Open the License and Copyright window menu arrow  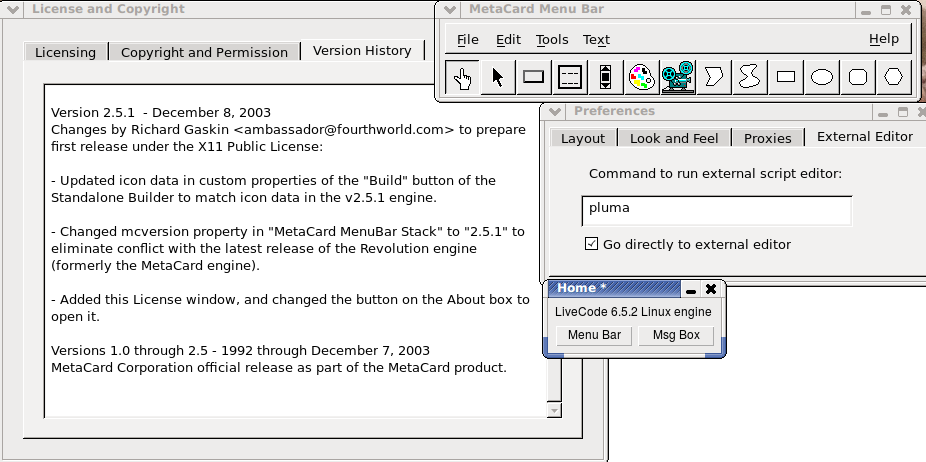coord(12,9)
